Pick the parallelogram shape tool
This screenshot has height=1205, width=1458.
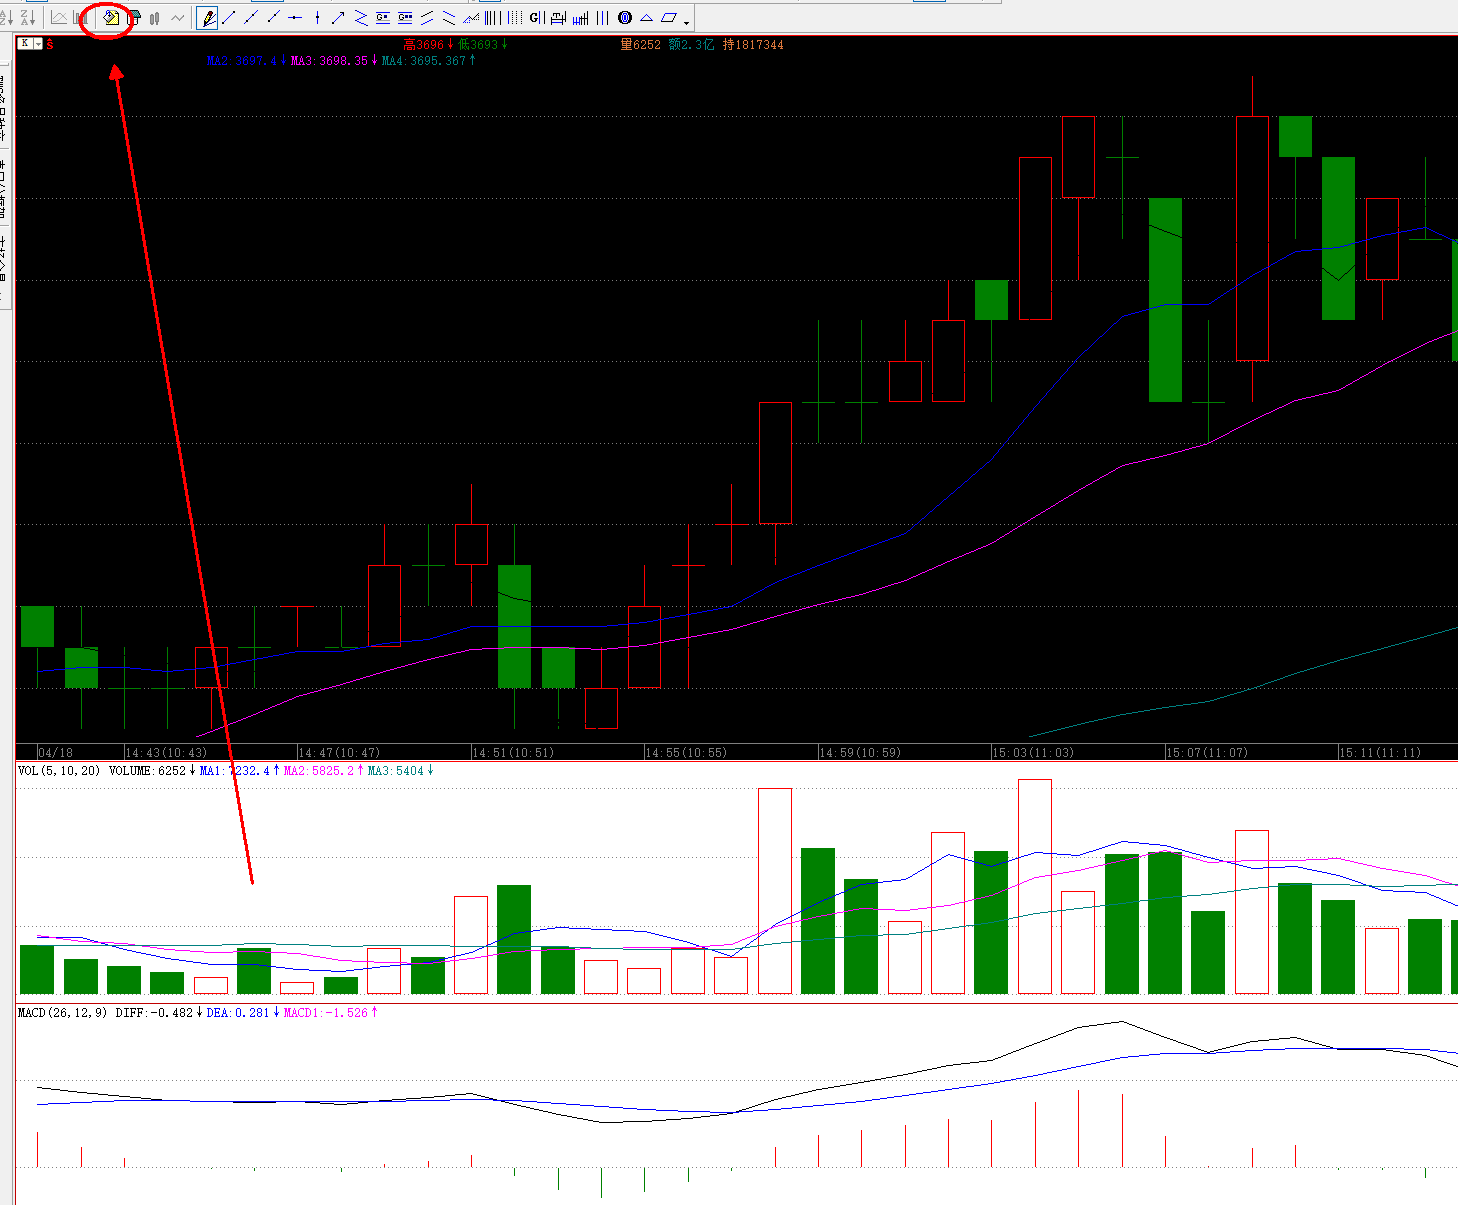coord(668,18)
